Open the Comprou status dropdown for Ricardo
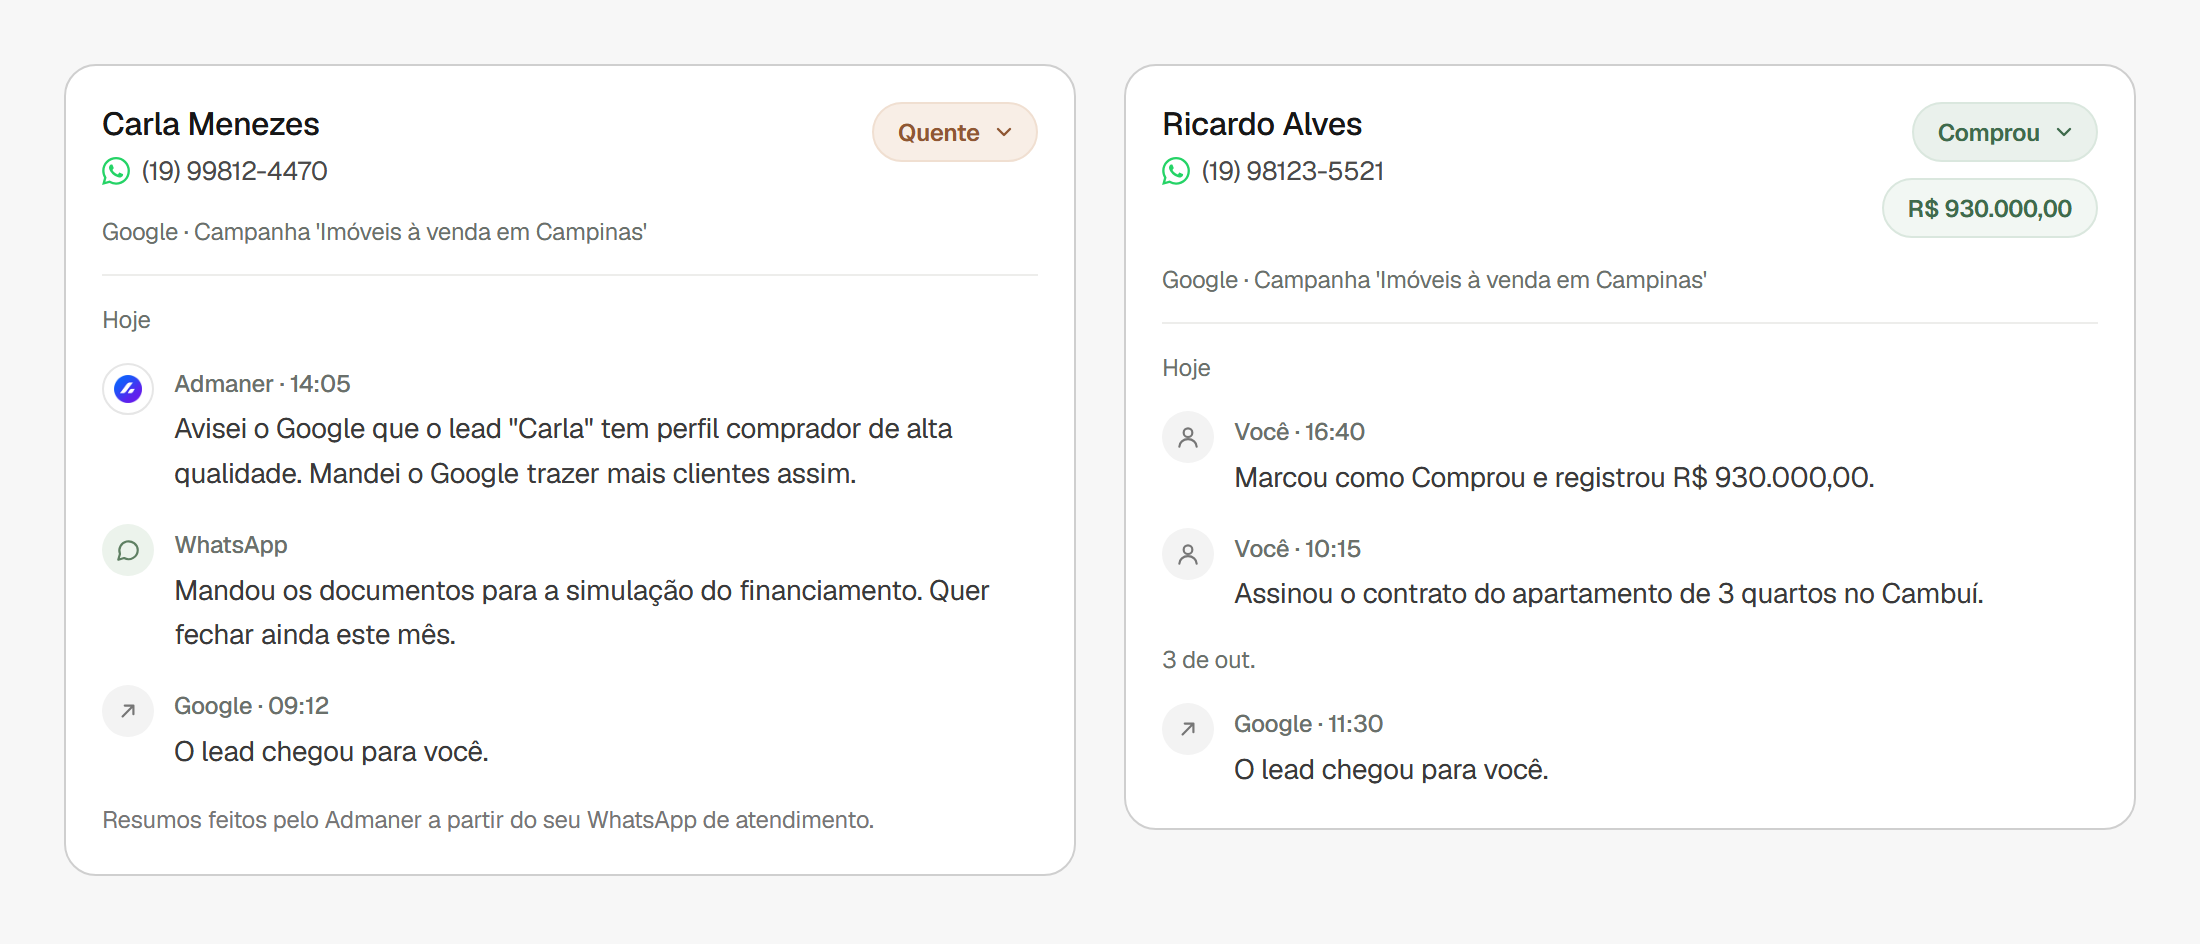The width and height of the screenshot is (2200, 944). 2004,132
